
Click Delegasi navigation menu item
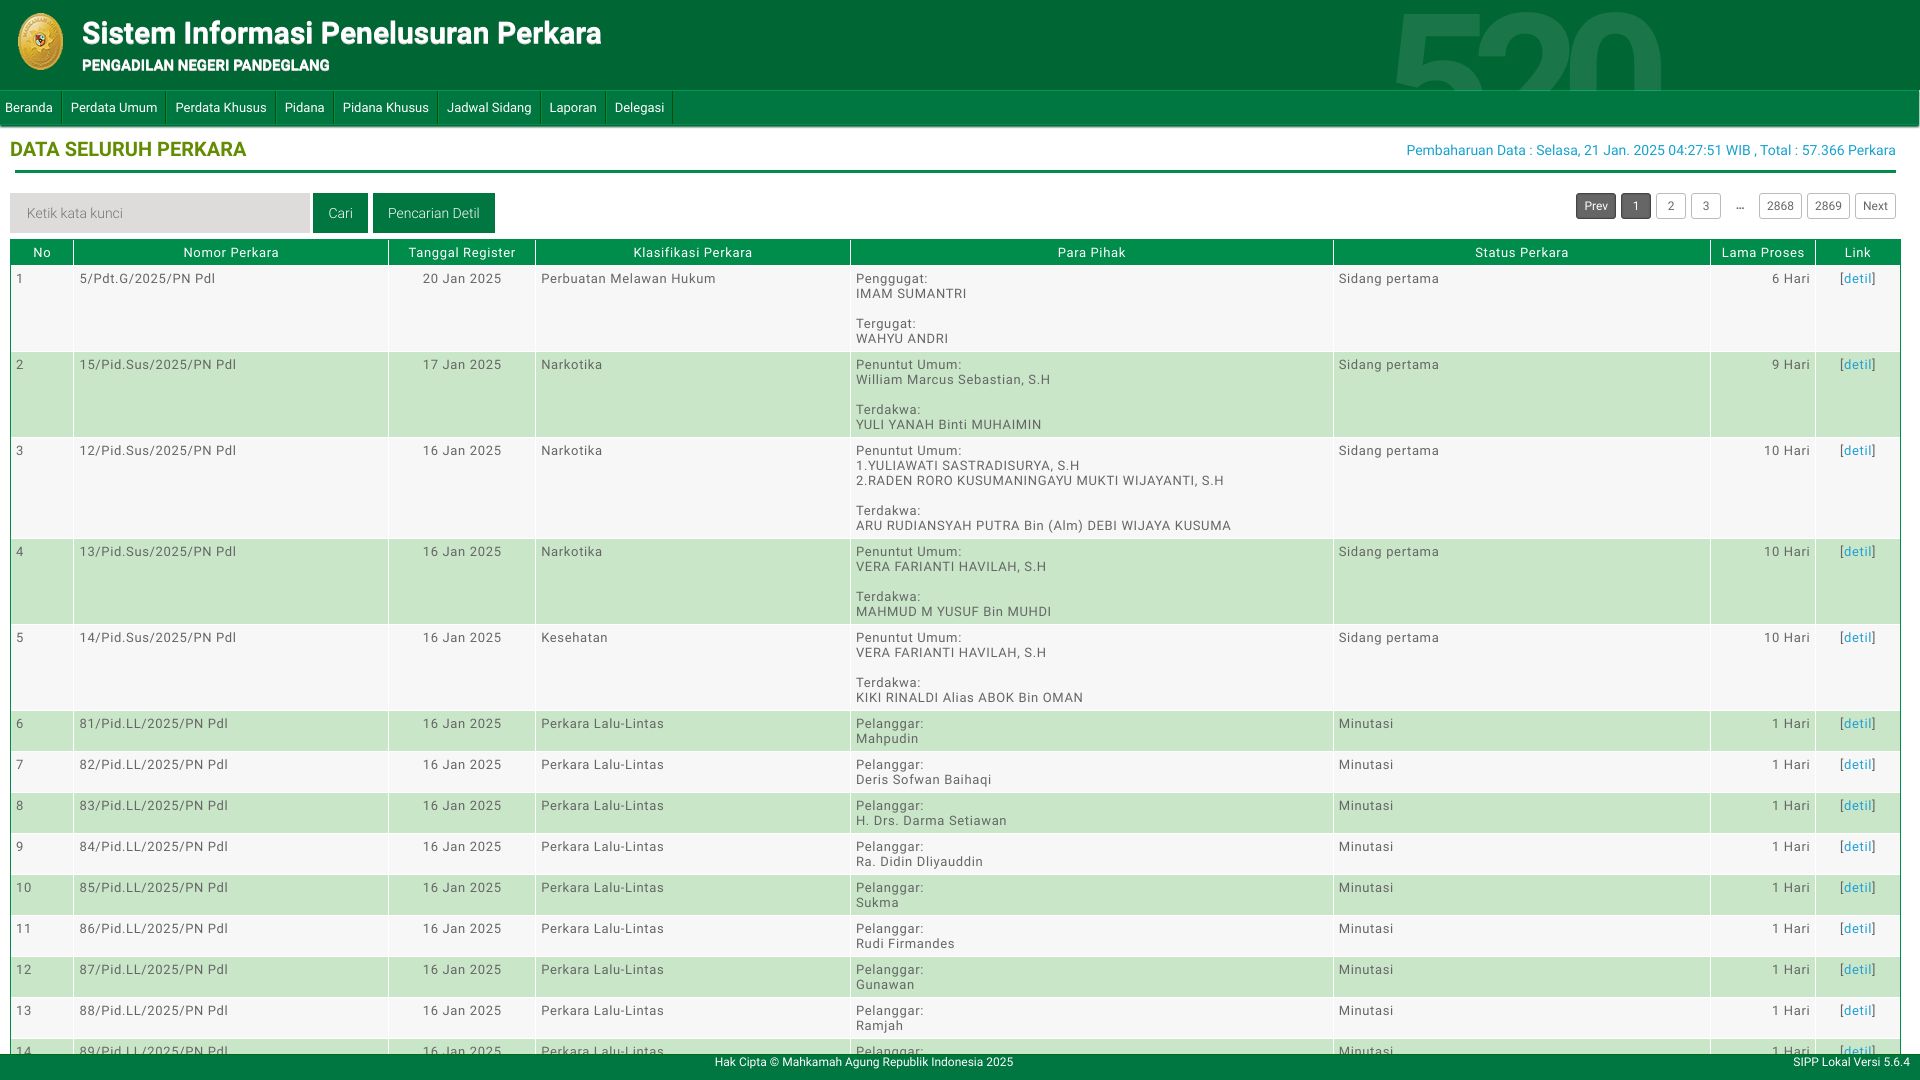click(x=640, y=107)
